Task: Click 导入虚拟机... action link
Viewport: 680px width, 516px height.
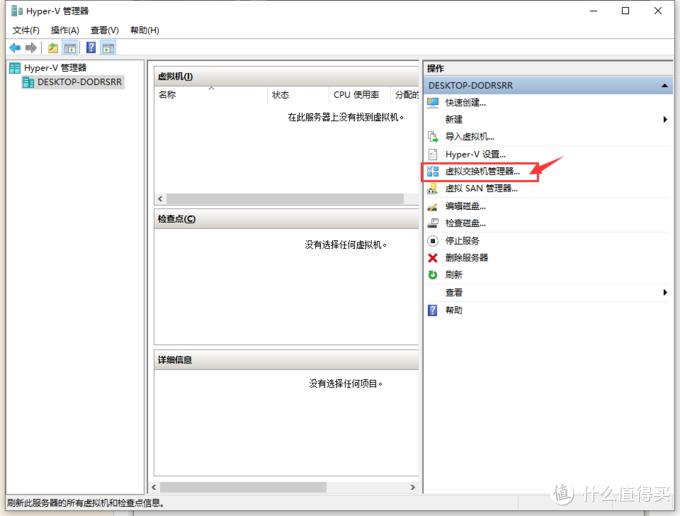Action: (x=470, y=137)
